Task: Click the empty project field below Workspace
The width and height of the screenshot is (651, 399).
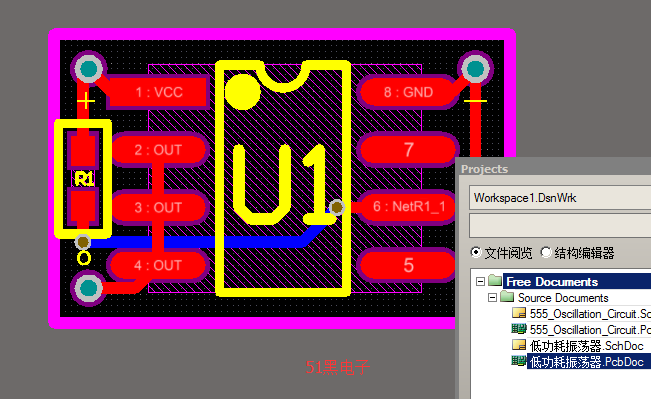Action: (560, 225)
